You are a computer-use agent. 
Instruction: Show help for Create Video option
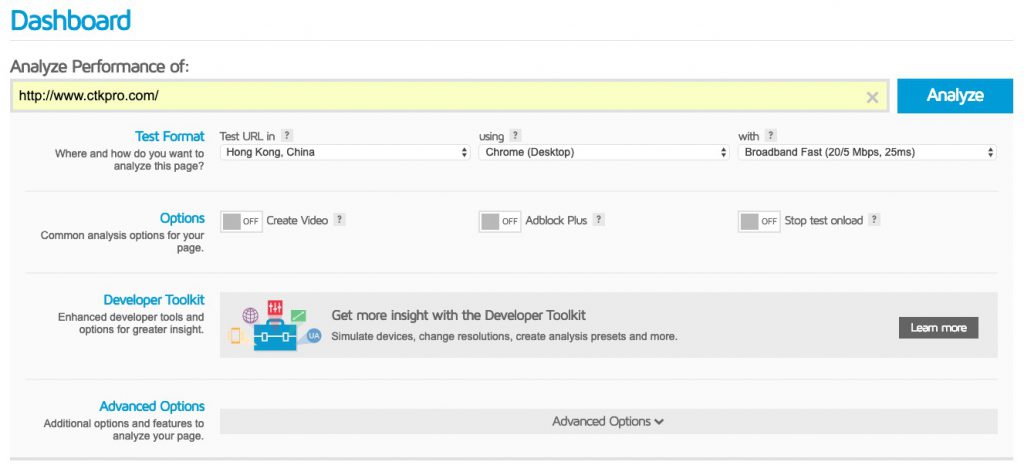339,220
